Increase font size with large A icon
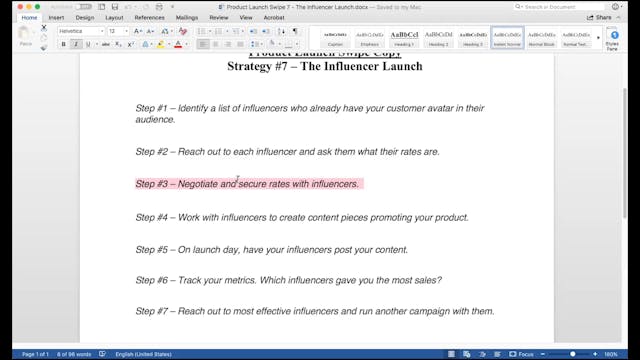This screenshot has height=360, width=640. coord(137,31)
